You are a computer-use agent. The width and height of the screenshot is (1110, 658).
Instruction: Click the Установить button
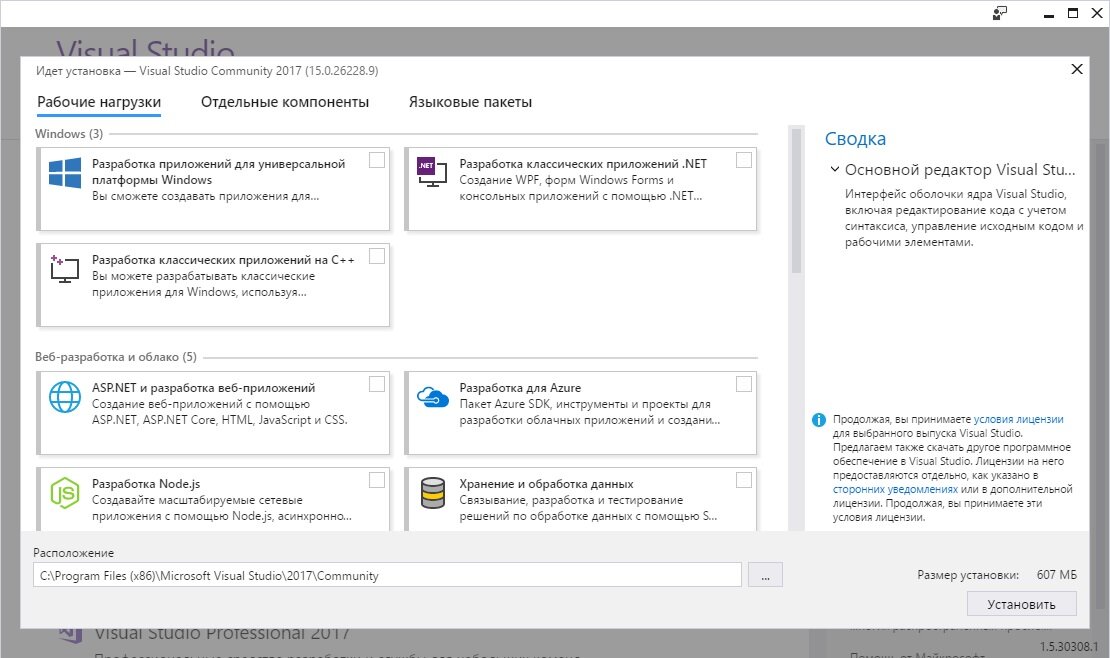[x=1022, y=604]
